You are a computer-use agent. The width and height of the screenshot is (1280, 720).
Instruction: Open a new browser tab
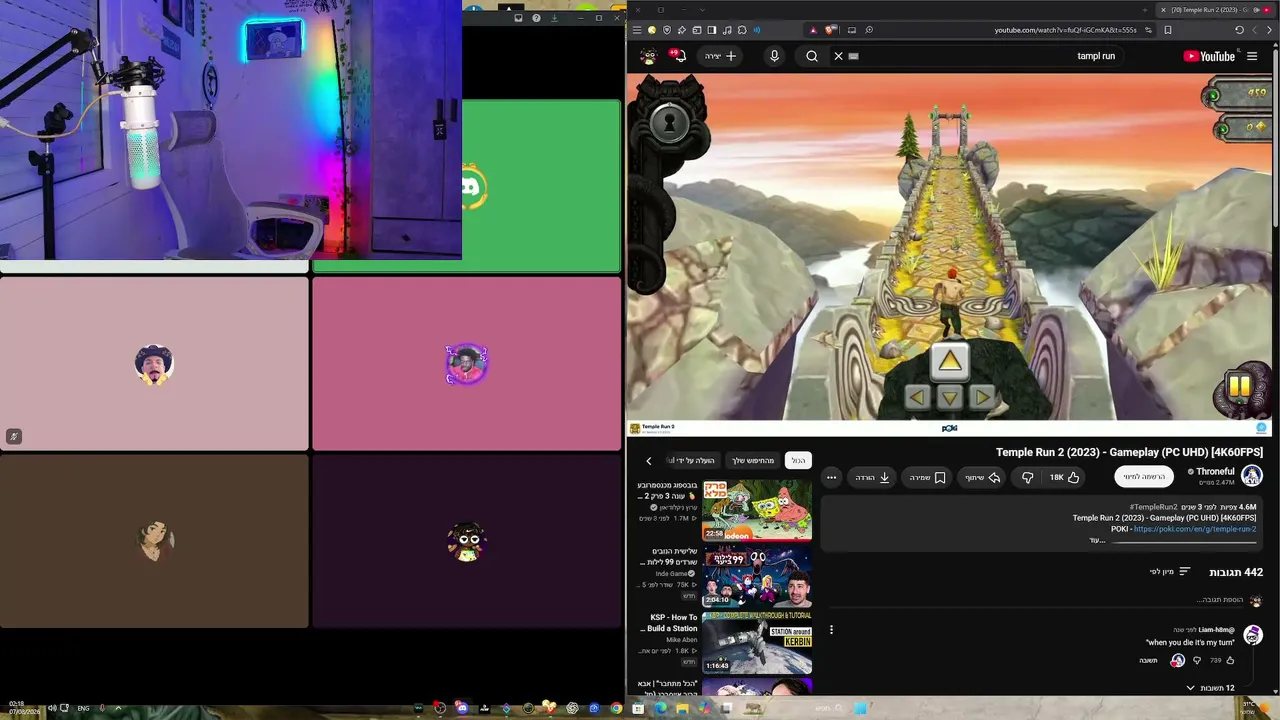point(1145,10)
